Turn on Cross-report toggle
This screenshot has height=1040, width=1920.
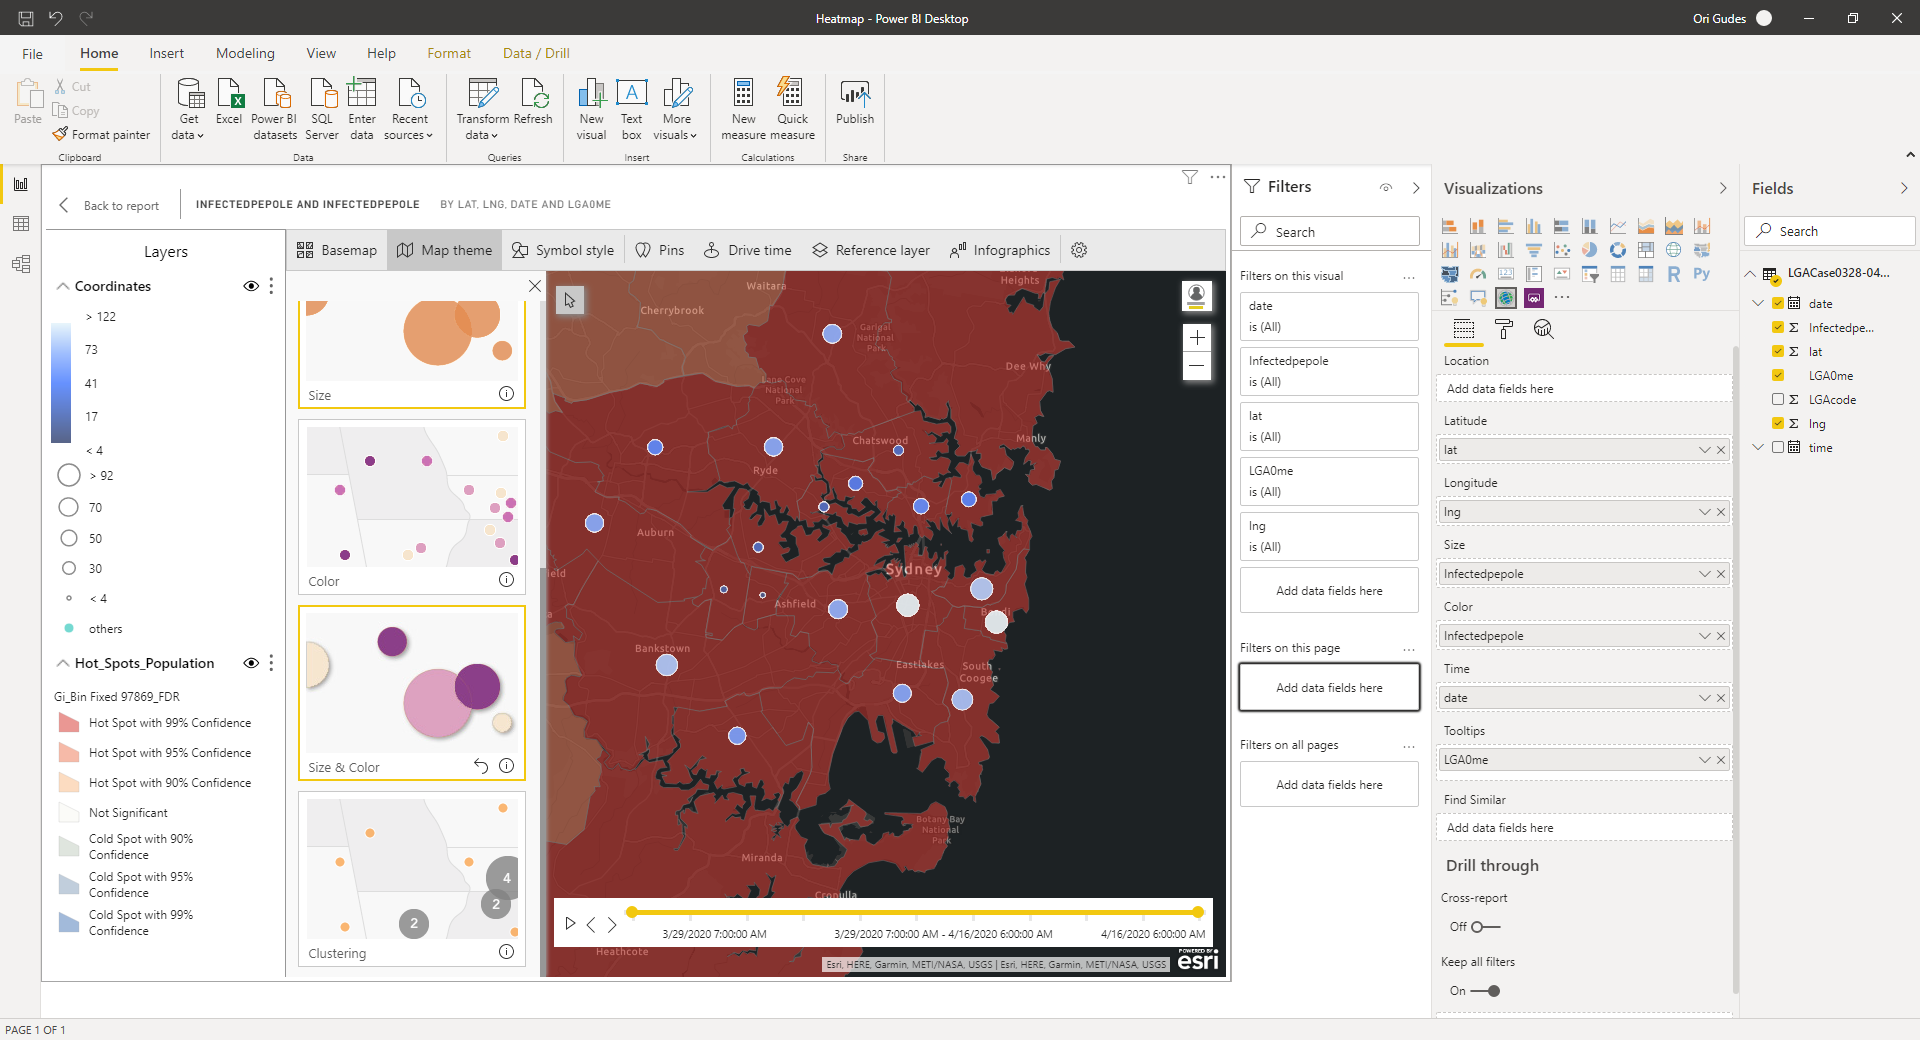1484,927
